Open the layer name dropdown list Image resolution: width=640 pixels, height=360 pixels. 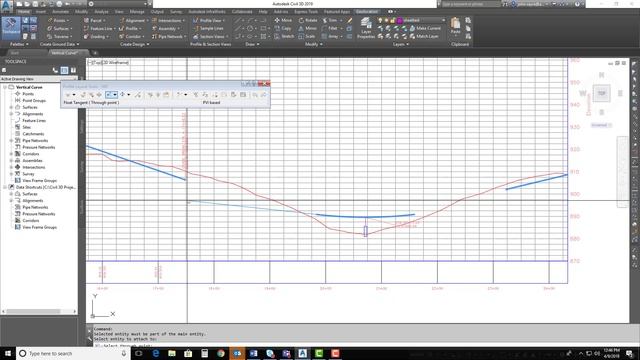[x=444, y=20]
